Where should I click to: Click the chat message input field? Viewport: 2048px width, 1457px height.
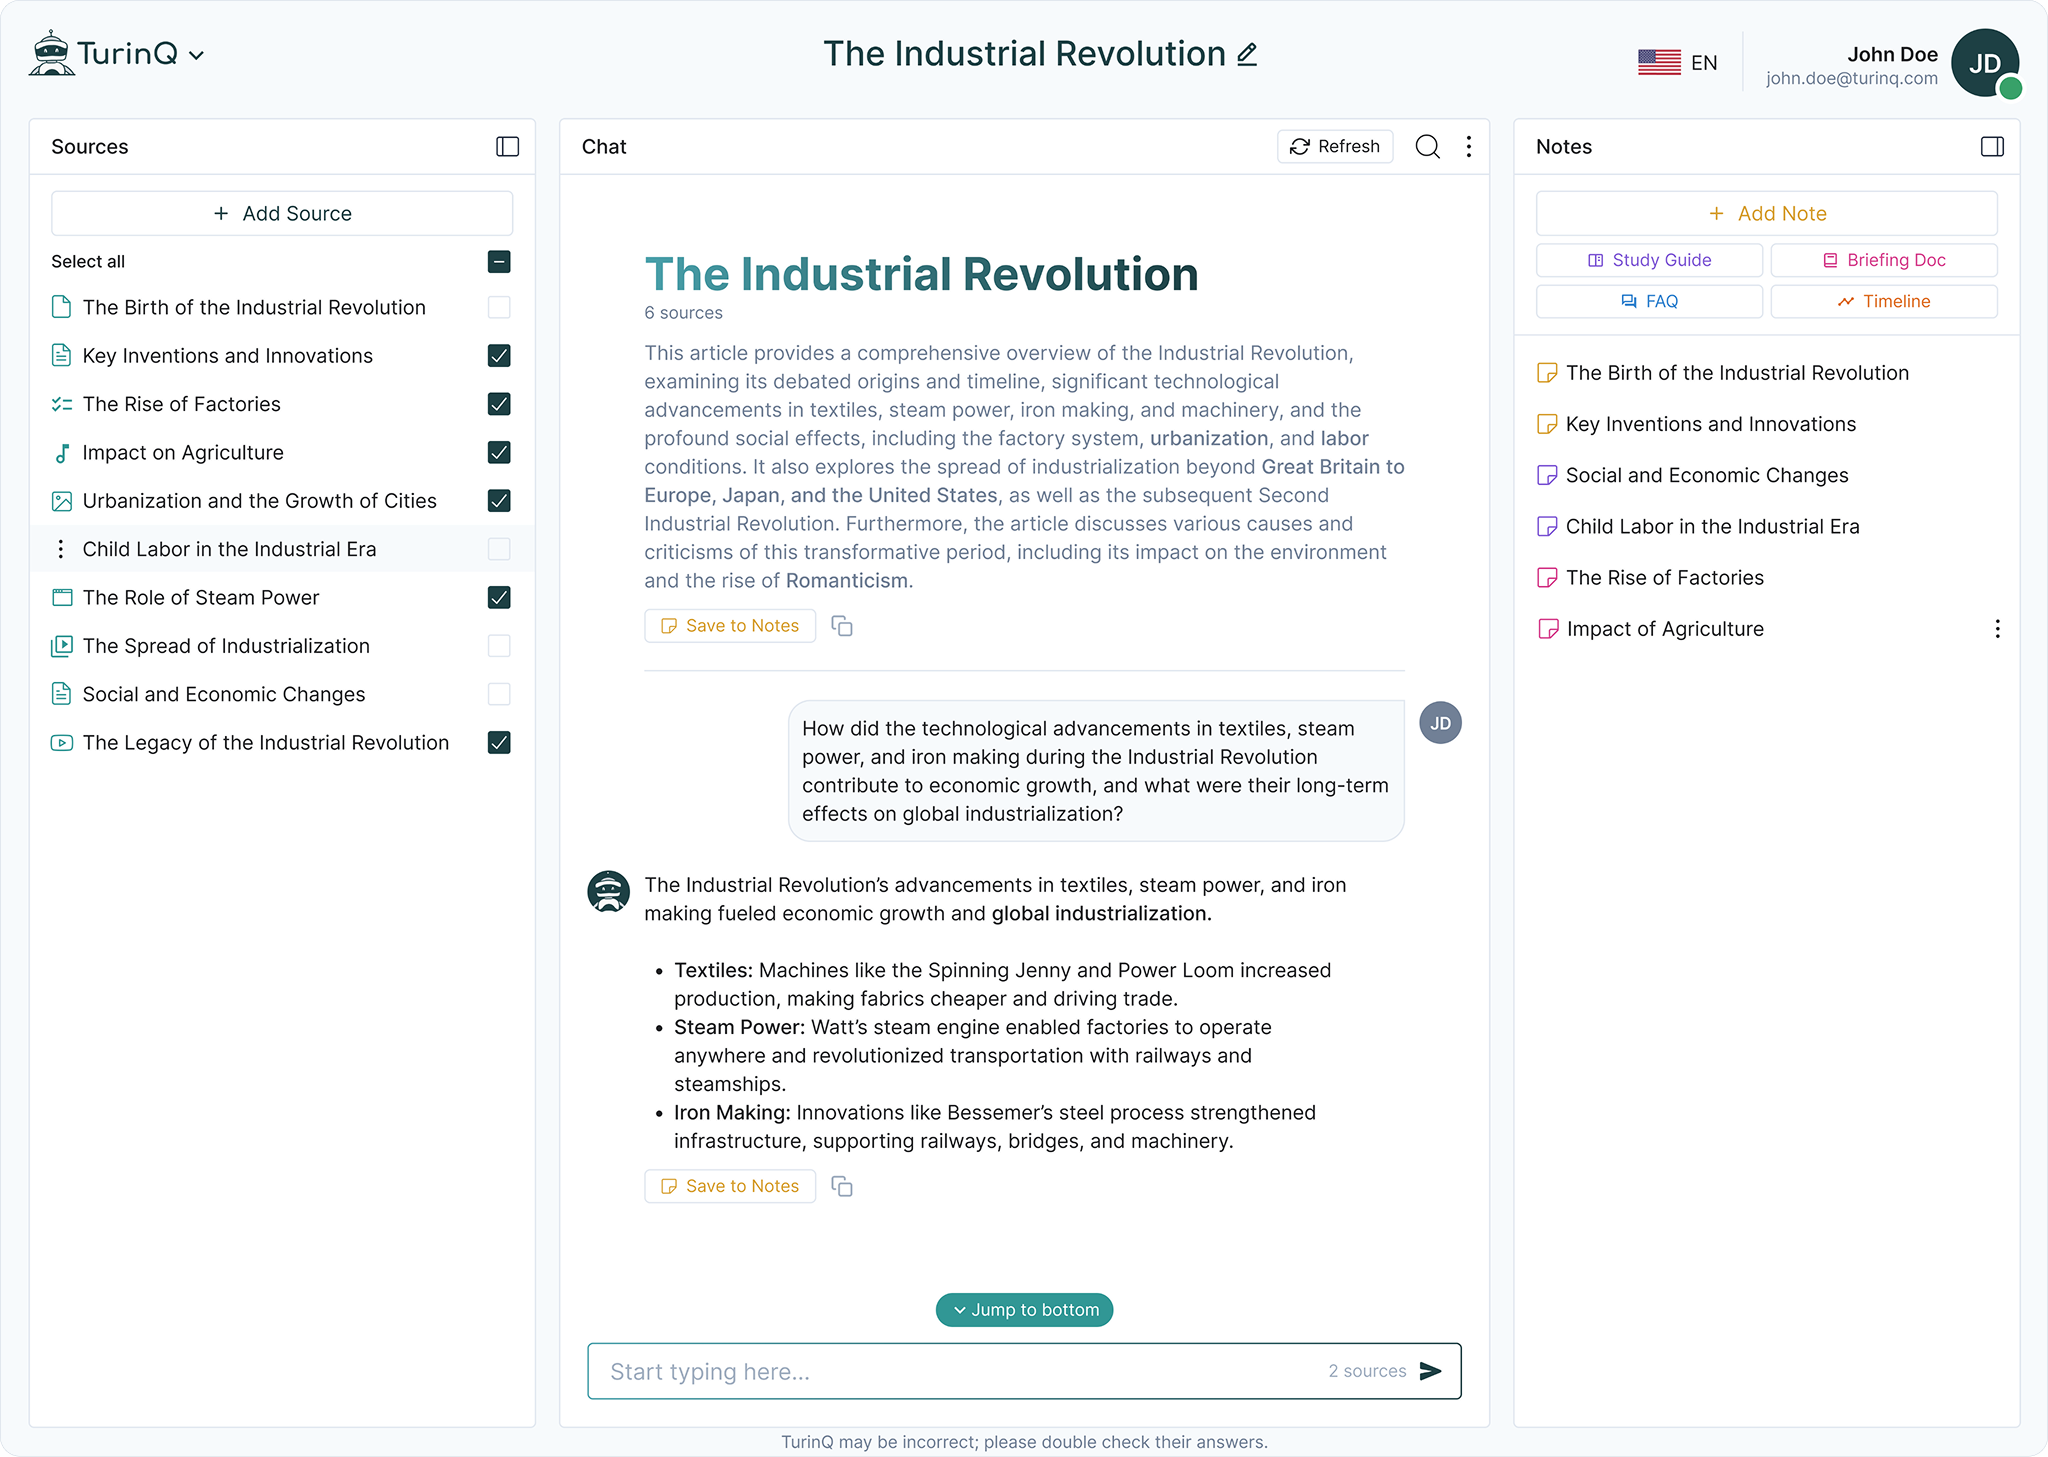(1024, 1371)
